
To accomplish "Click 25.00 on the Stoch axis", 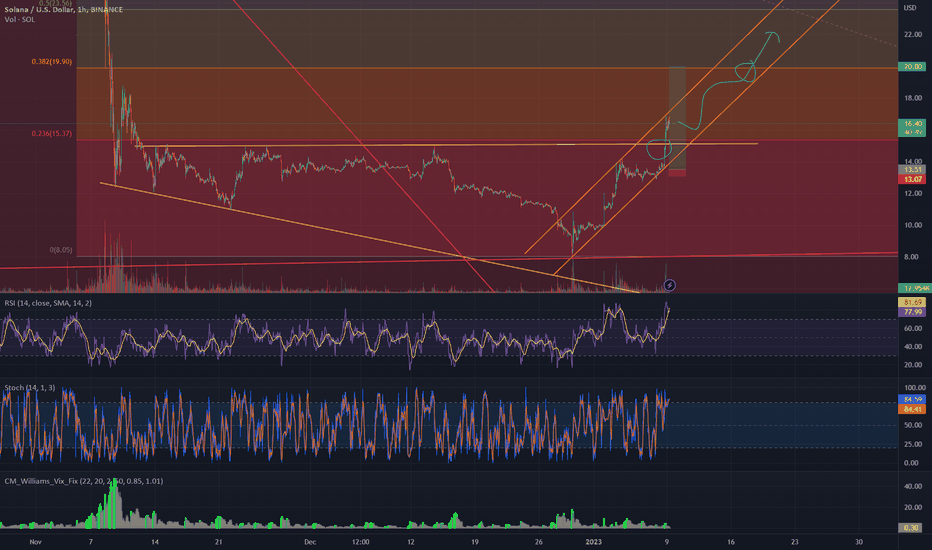I will coord(913,444).
